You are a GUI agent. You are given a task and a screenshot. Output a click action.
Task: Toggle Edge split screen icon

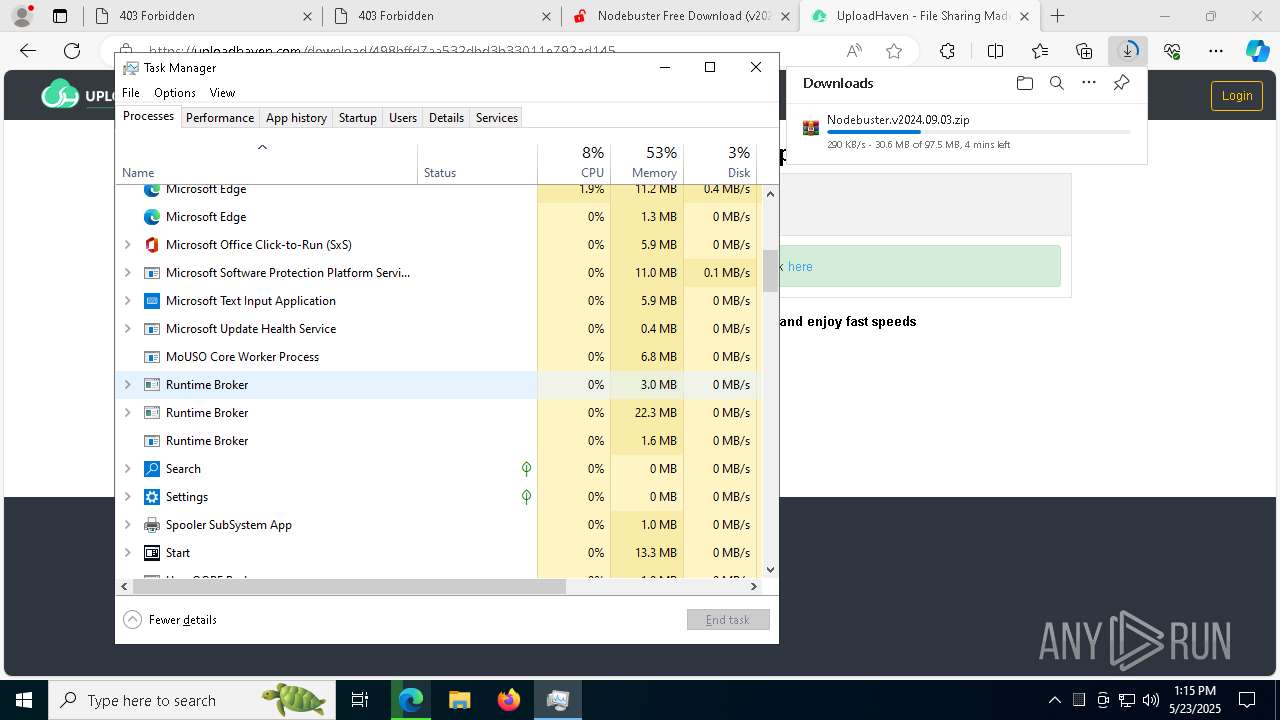tap(995, 51)
